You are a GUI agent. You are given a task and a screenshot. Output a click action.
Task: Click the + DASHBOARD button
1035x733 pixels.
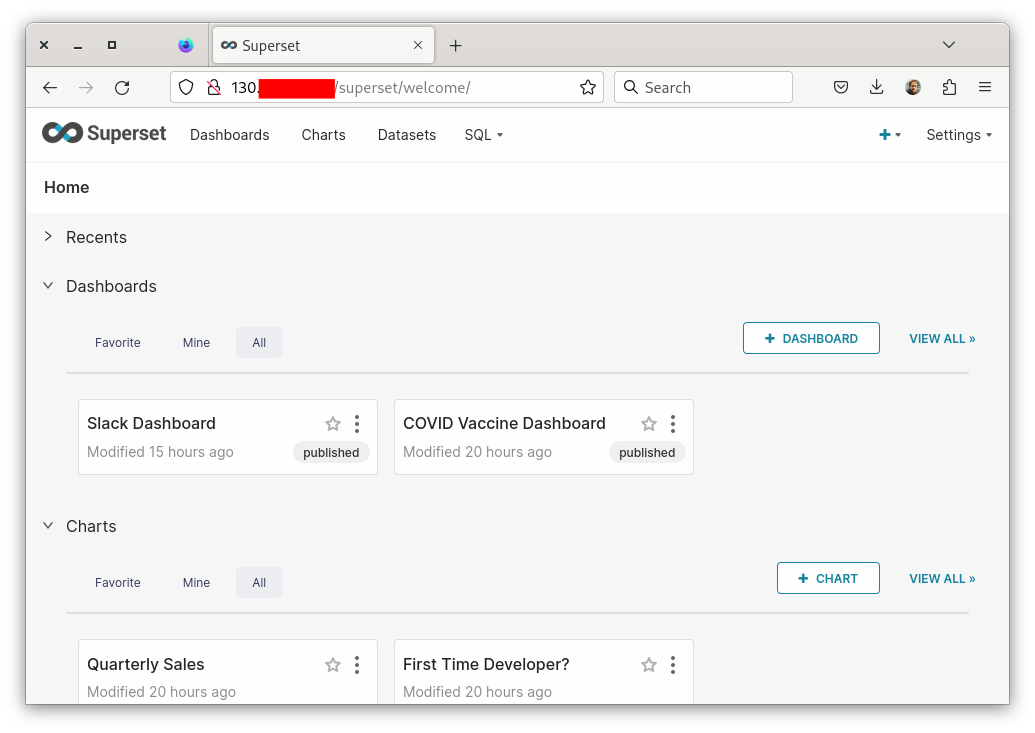click(x=811, y=338)
